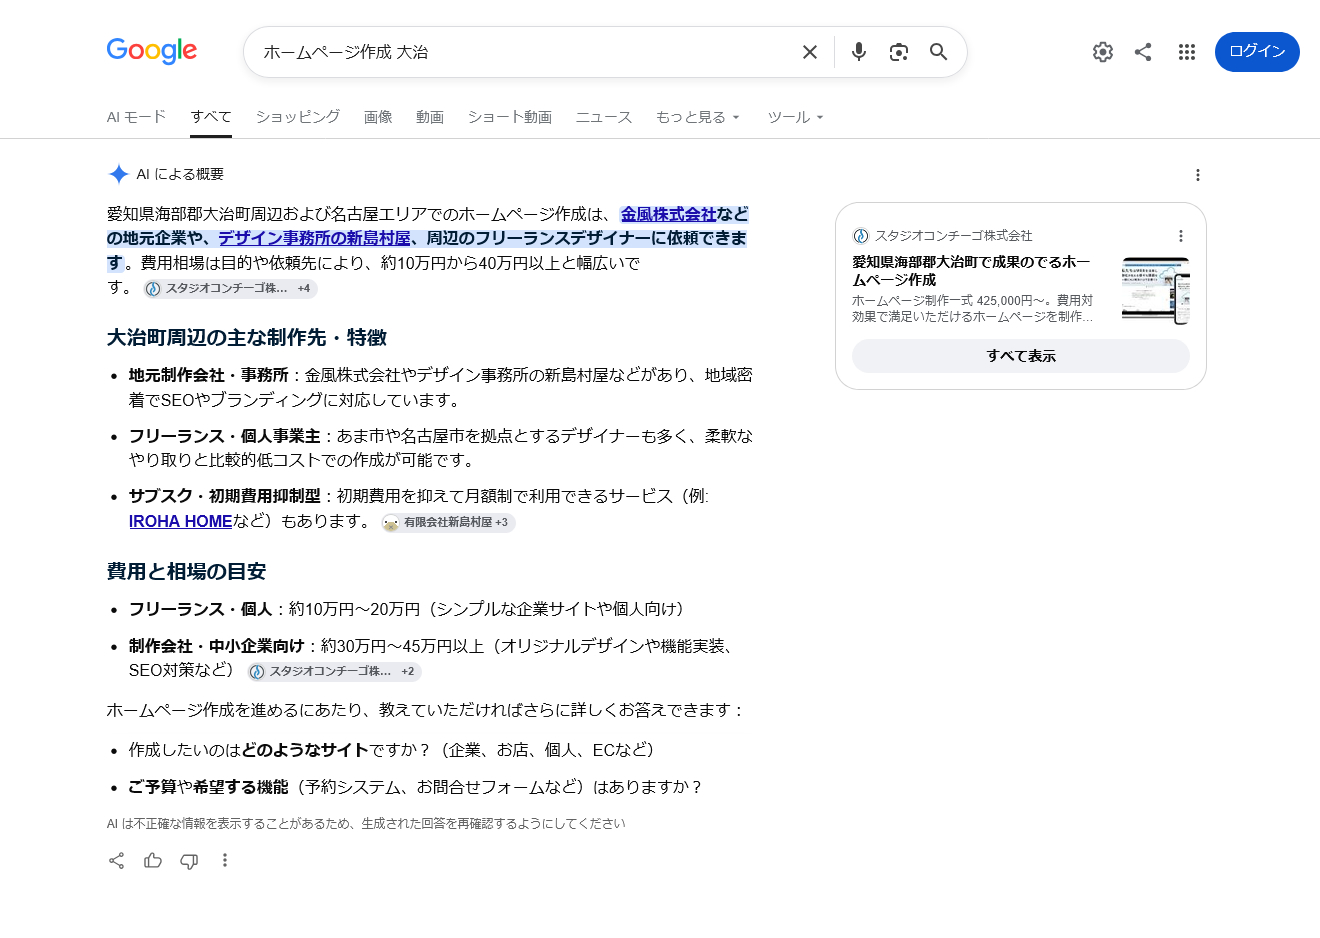Screen dimensions: 1320x938
Task: Start voice search with the microphone icon
Action: tap(859, 52)
